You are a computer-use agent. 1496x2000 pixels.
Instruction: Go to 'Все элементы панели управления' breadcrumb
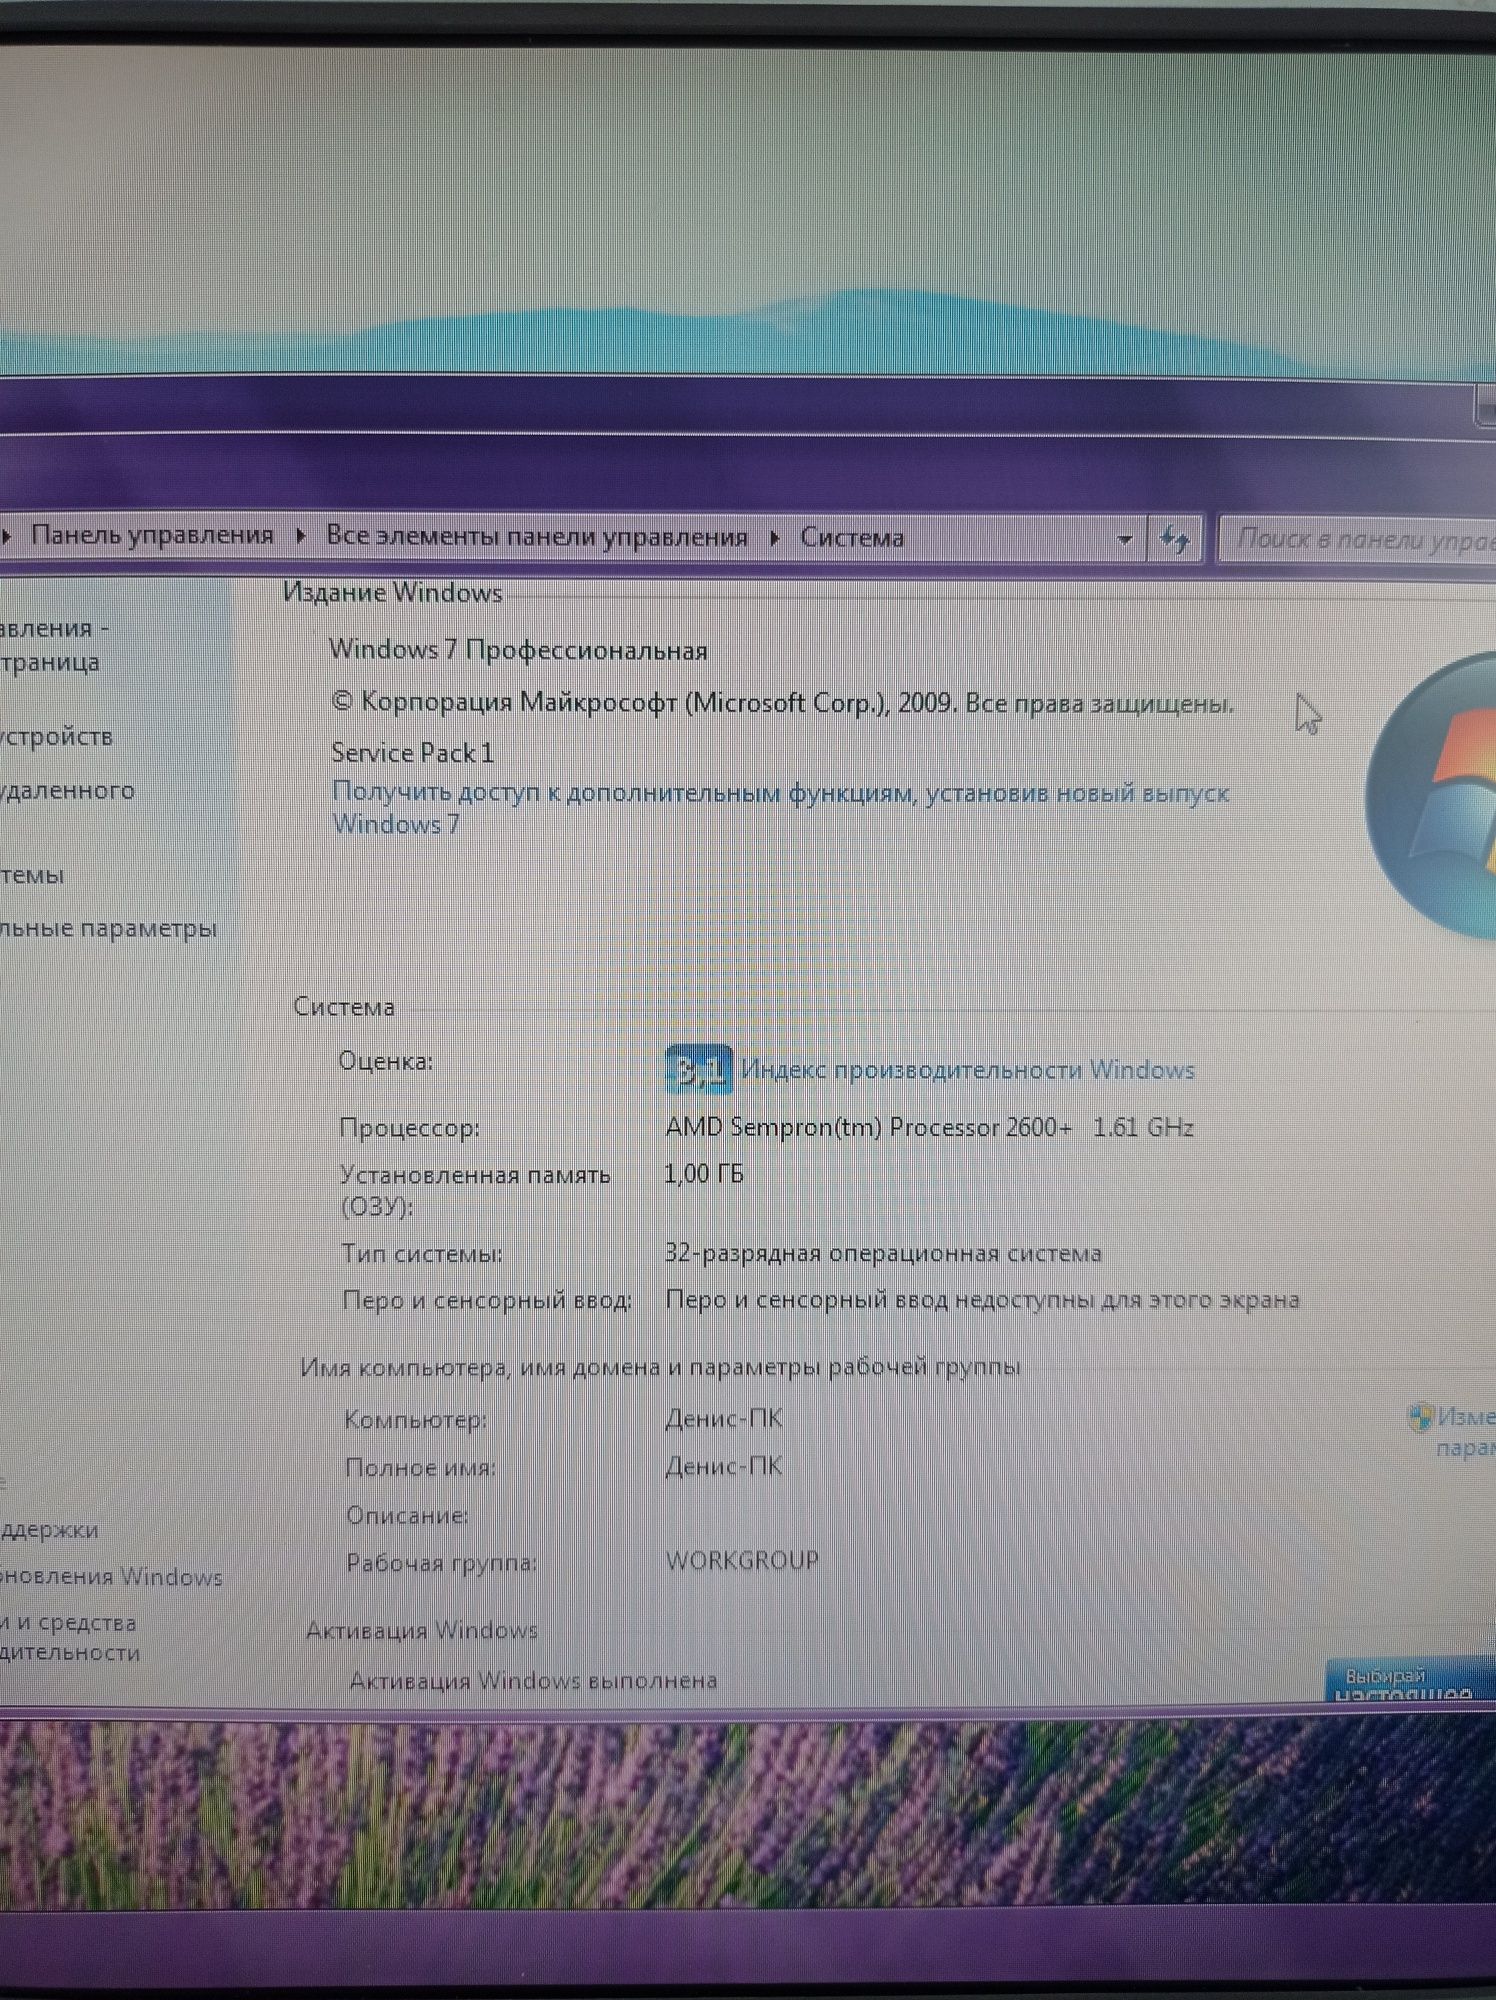click(536, 537)
